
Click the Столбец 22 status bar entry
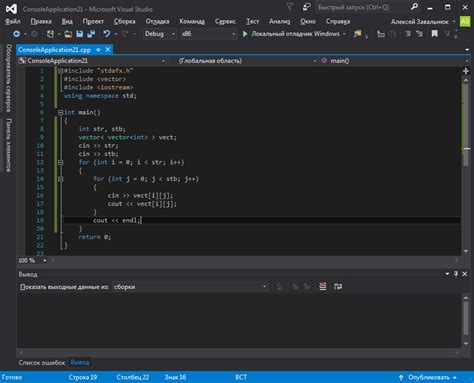(133, 377)
